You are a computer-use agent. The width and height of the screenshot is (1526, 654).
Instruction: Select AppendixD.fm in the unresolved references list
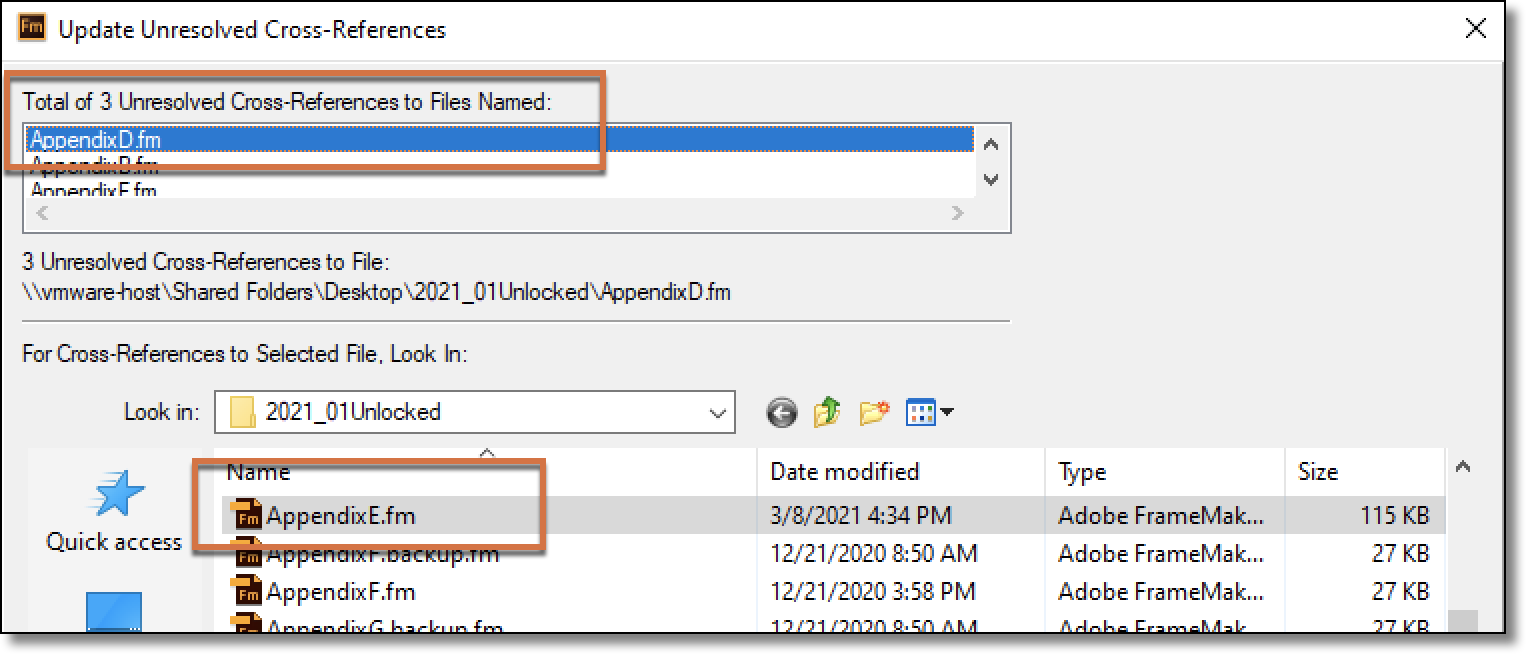click(400, 140)
